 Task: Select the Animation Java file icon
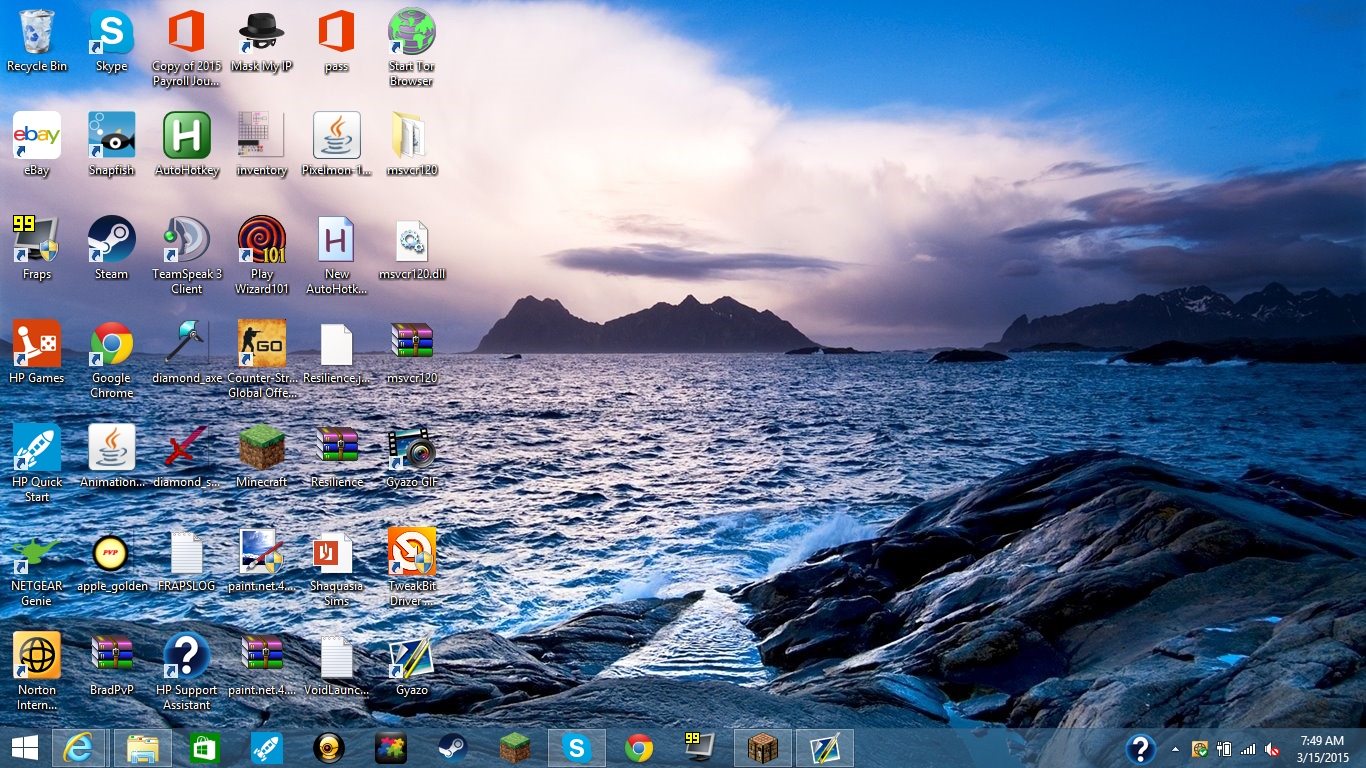(x=112, y=456)
